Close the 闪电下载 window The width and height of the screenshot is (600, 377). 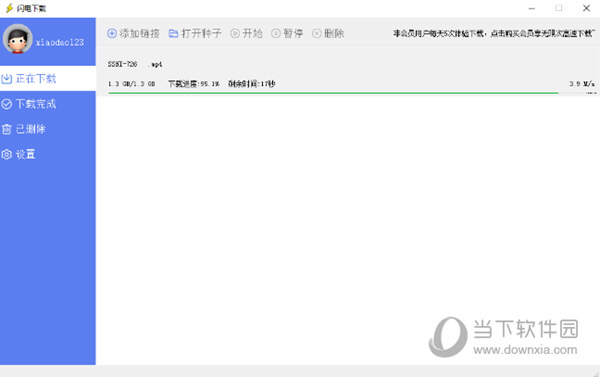586,8
